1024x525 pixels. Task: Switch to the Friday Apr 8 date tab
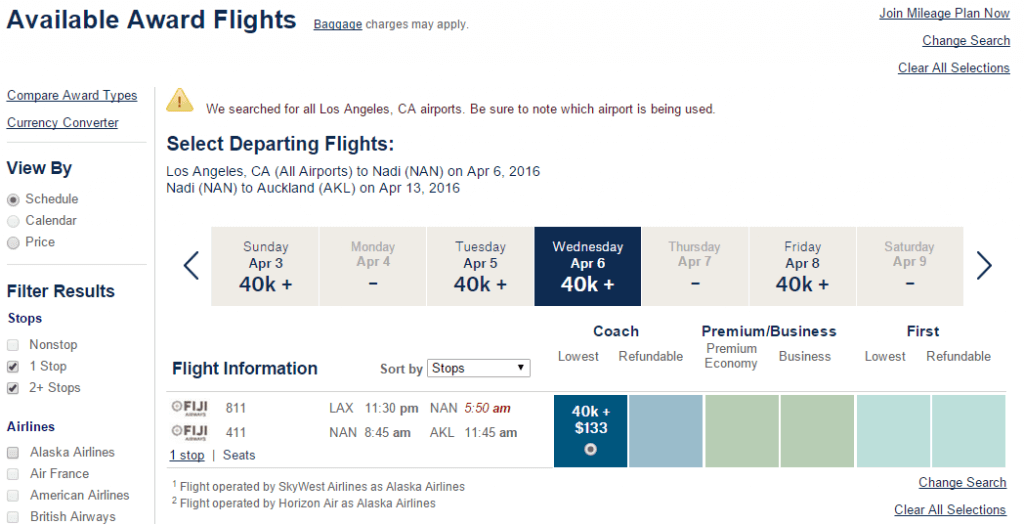(802, 266)
